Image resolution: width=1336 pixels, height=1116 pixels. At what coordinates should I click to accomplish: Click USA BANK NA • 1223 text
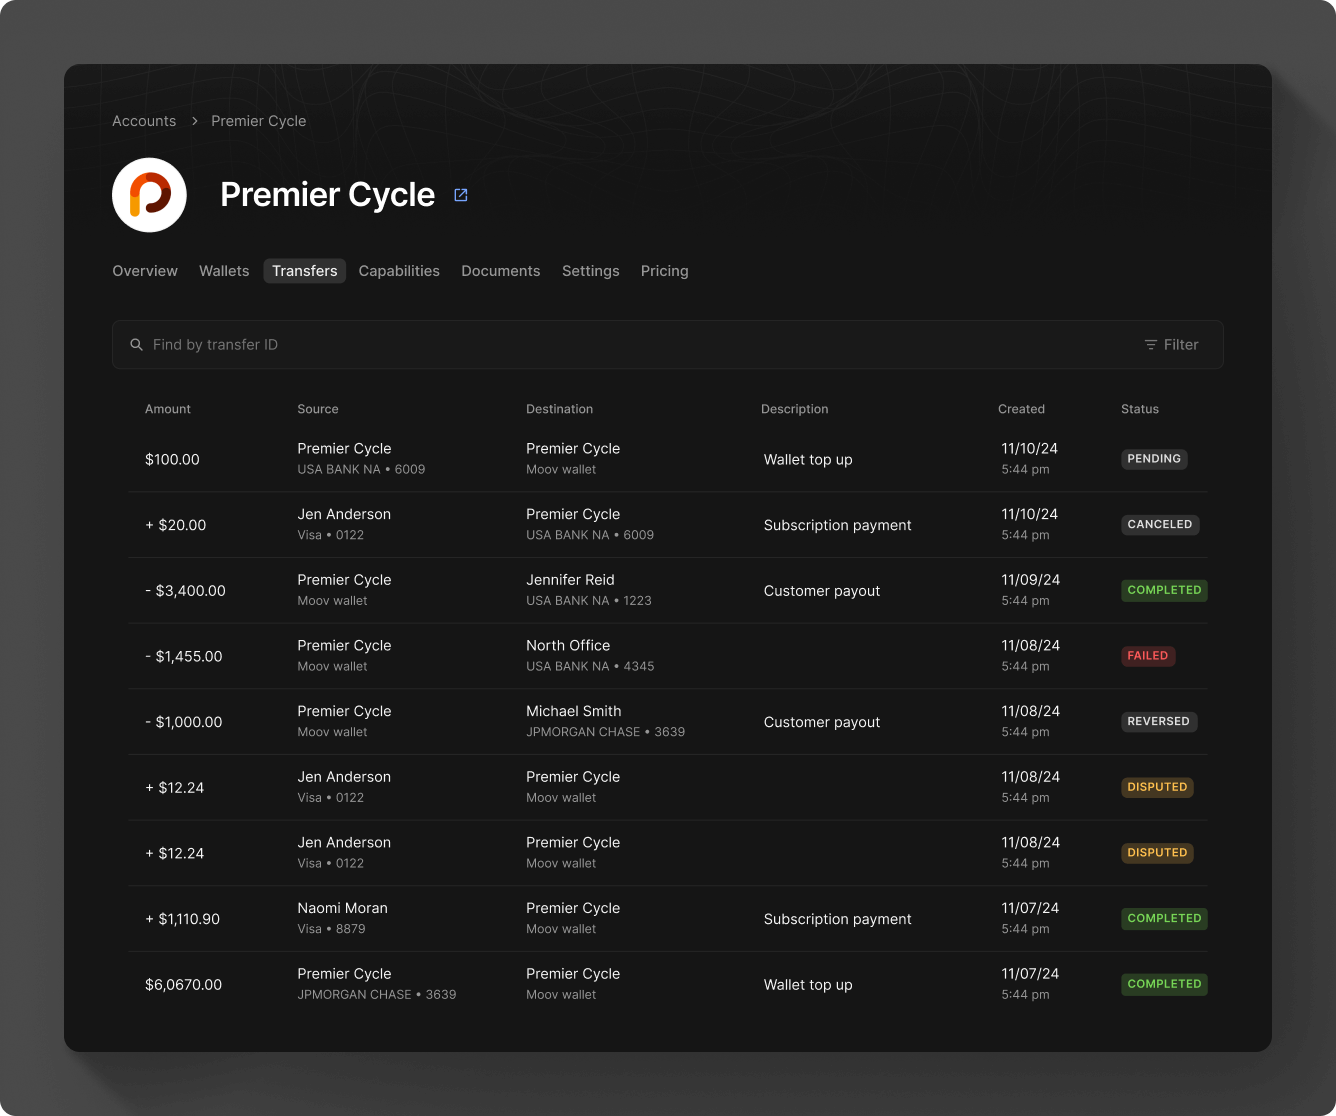pos(589,601)
